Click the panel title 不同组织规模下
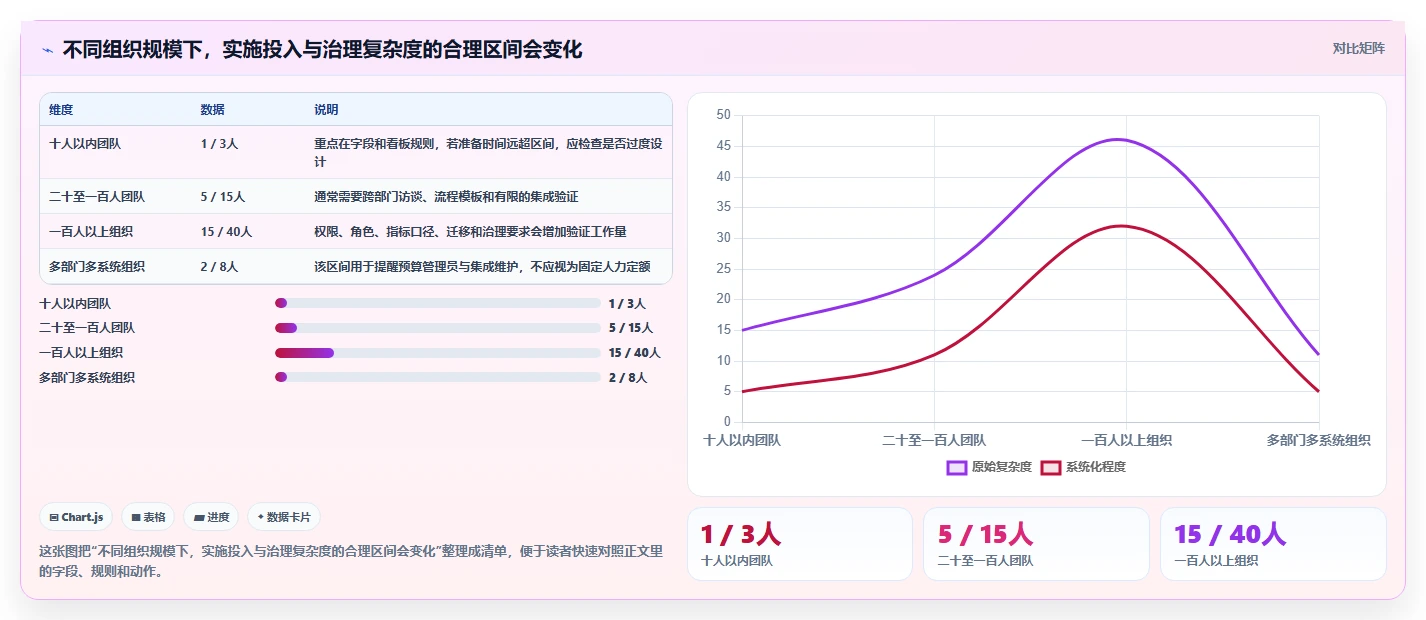Image resolution: width=1426 pixels, height=620 pixels. [322, 50]
